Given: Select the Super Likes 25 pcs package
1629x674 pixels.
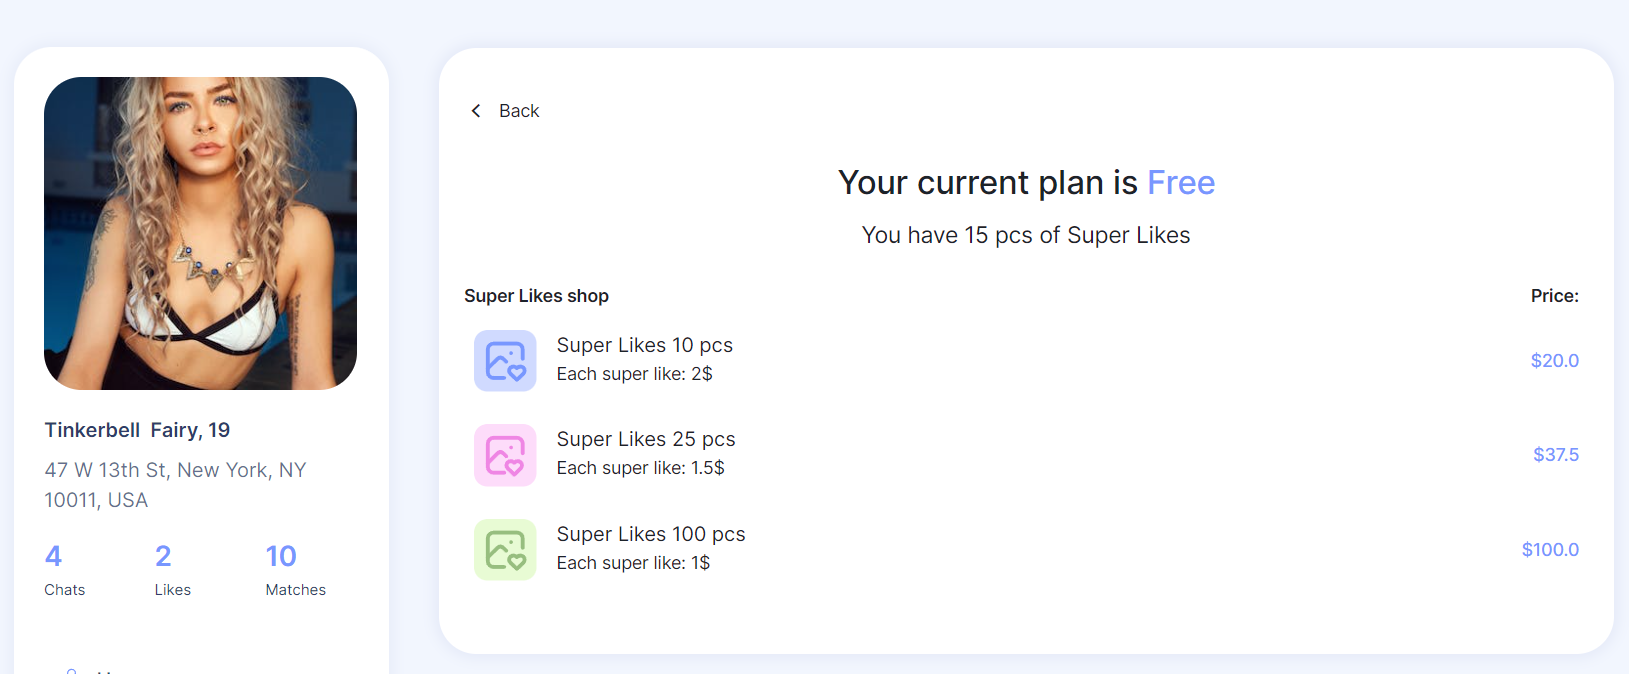Looking at the screenshot, I should click(1026, 455).
